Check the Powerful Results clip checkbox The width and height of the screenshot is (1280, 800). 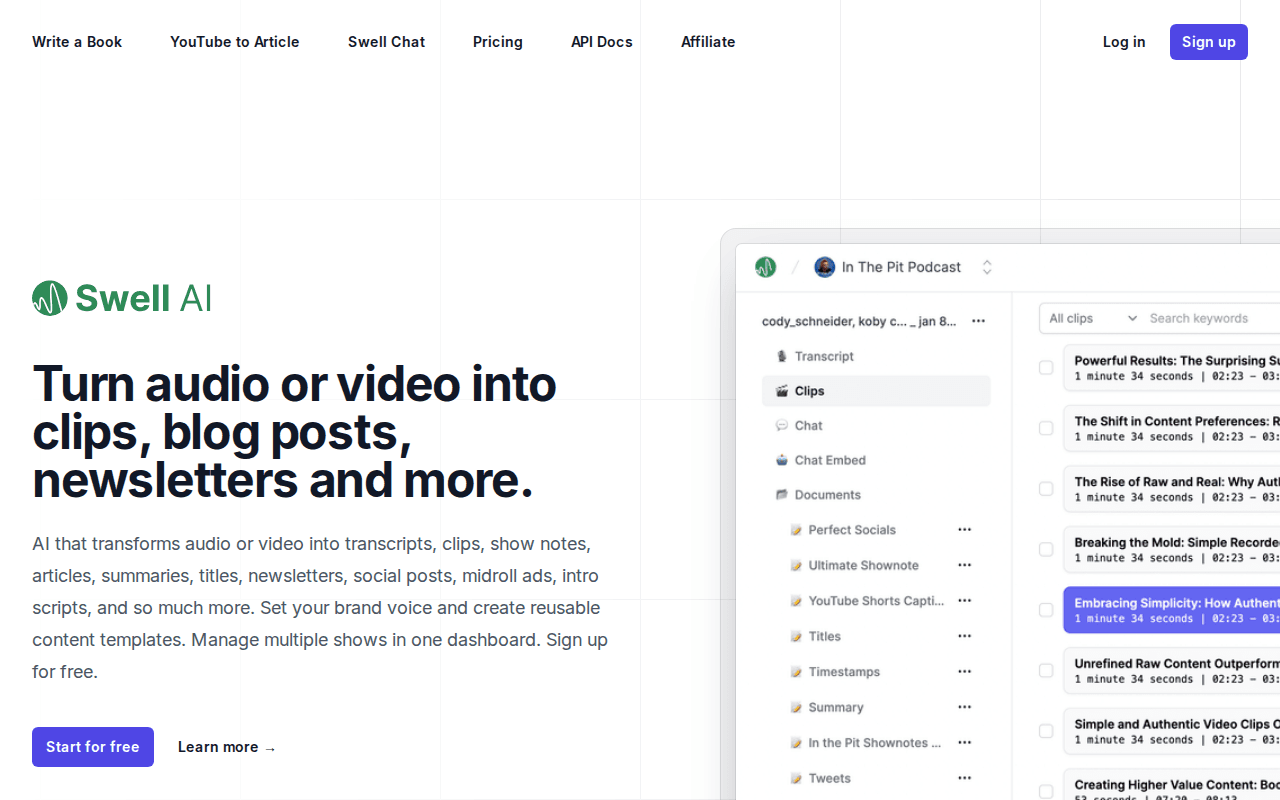[1046, 368]
